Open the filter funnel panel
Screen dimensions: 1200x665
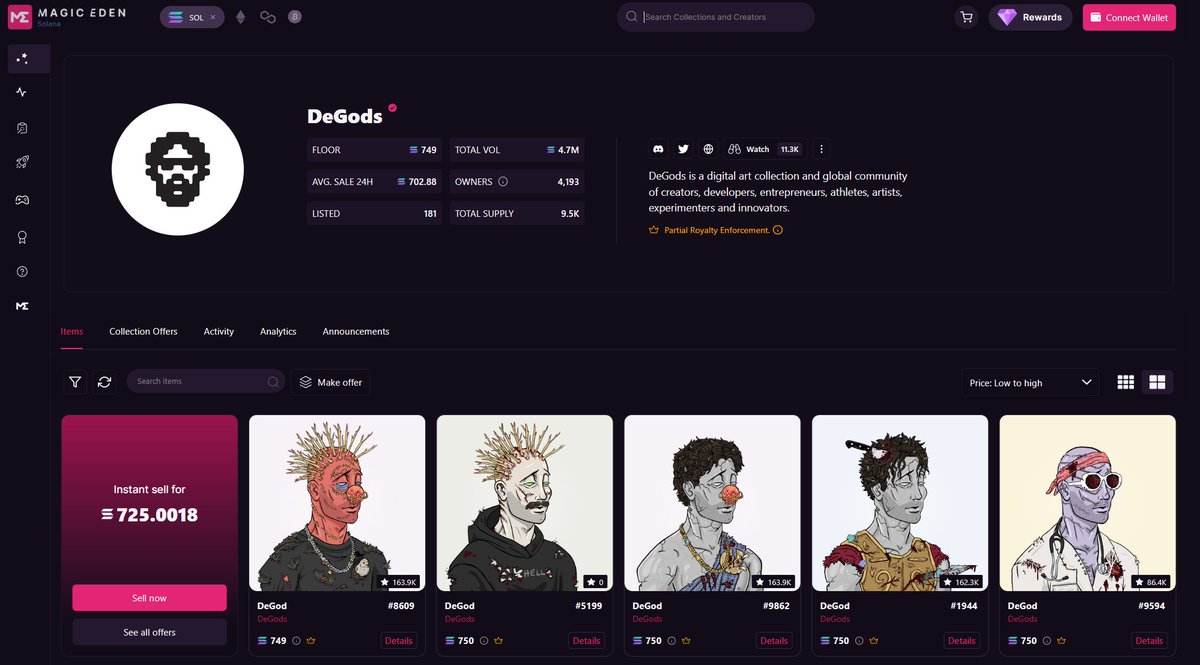pyautogui.click(x=75, y=382)
